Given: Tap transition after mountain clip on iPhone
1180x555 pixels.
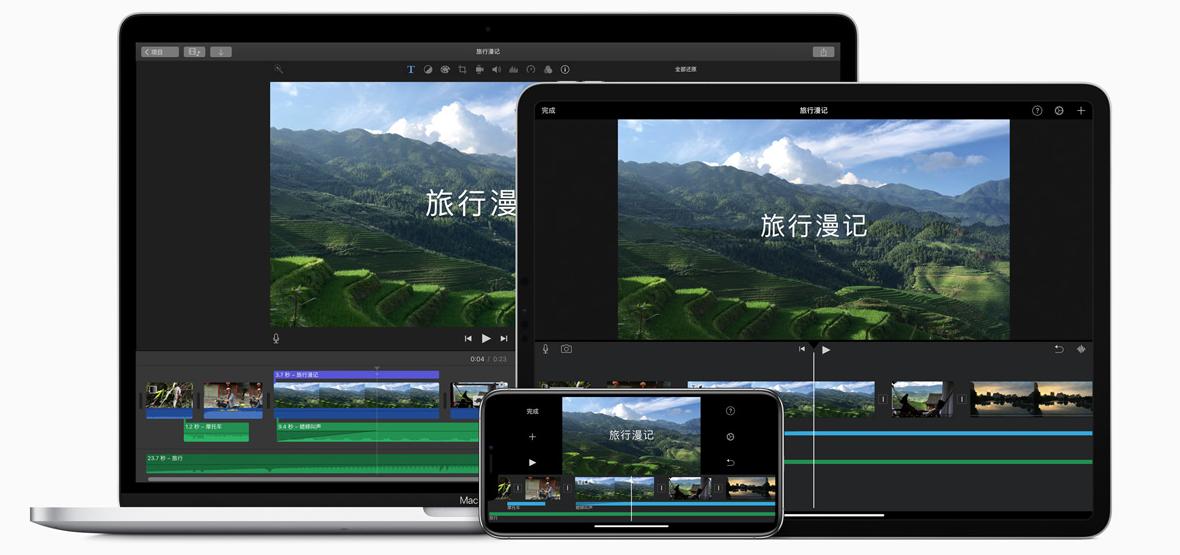Looking at the screenshot, I should pyautogui.click(x=661, y=488).
